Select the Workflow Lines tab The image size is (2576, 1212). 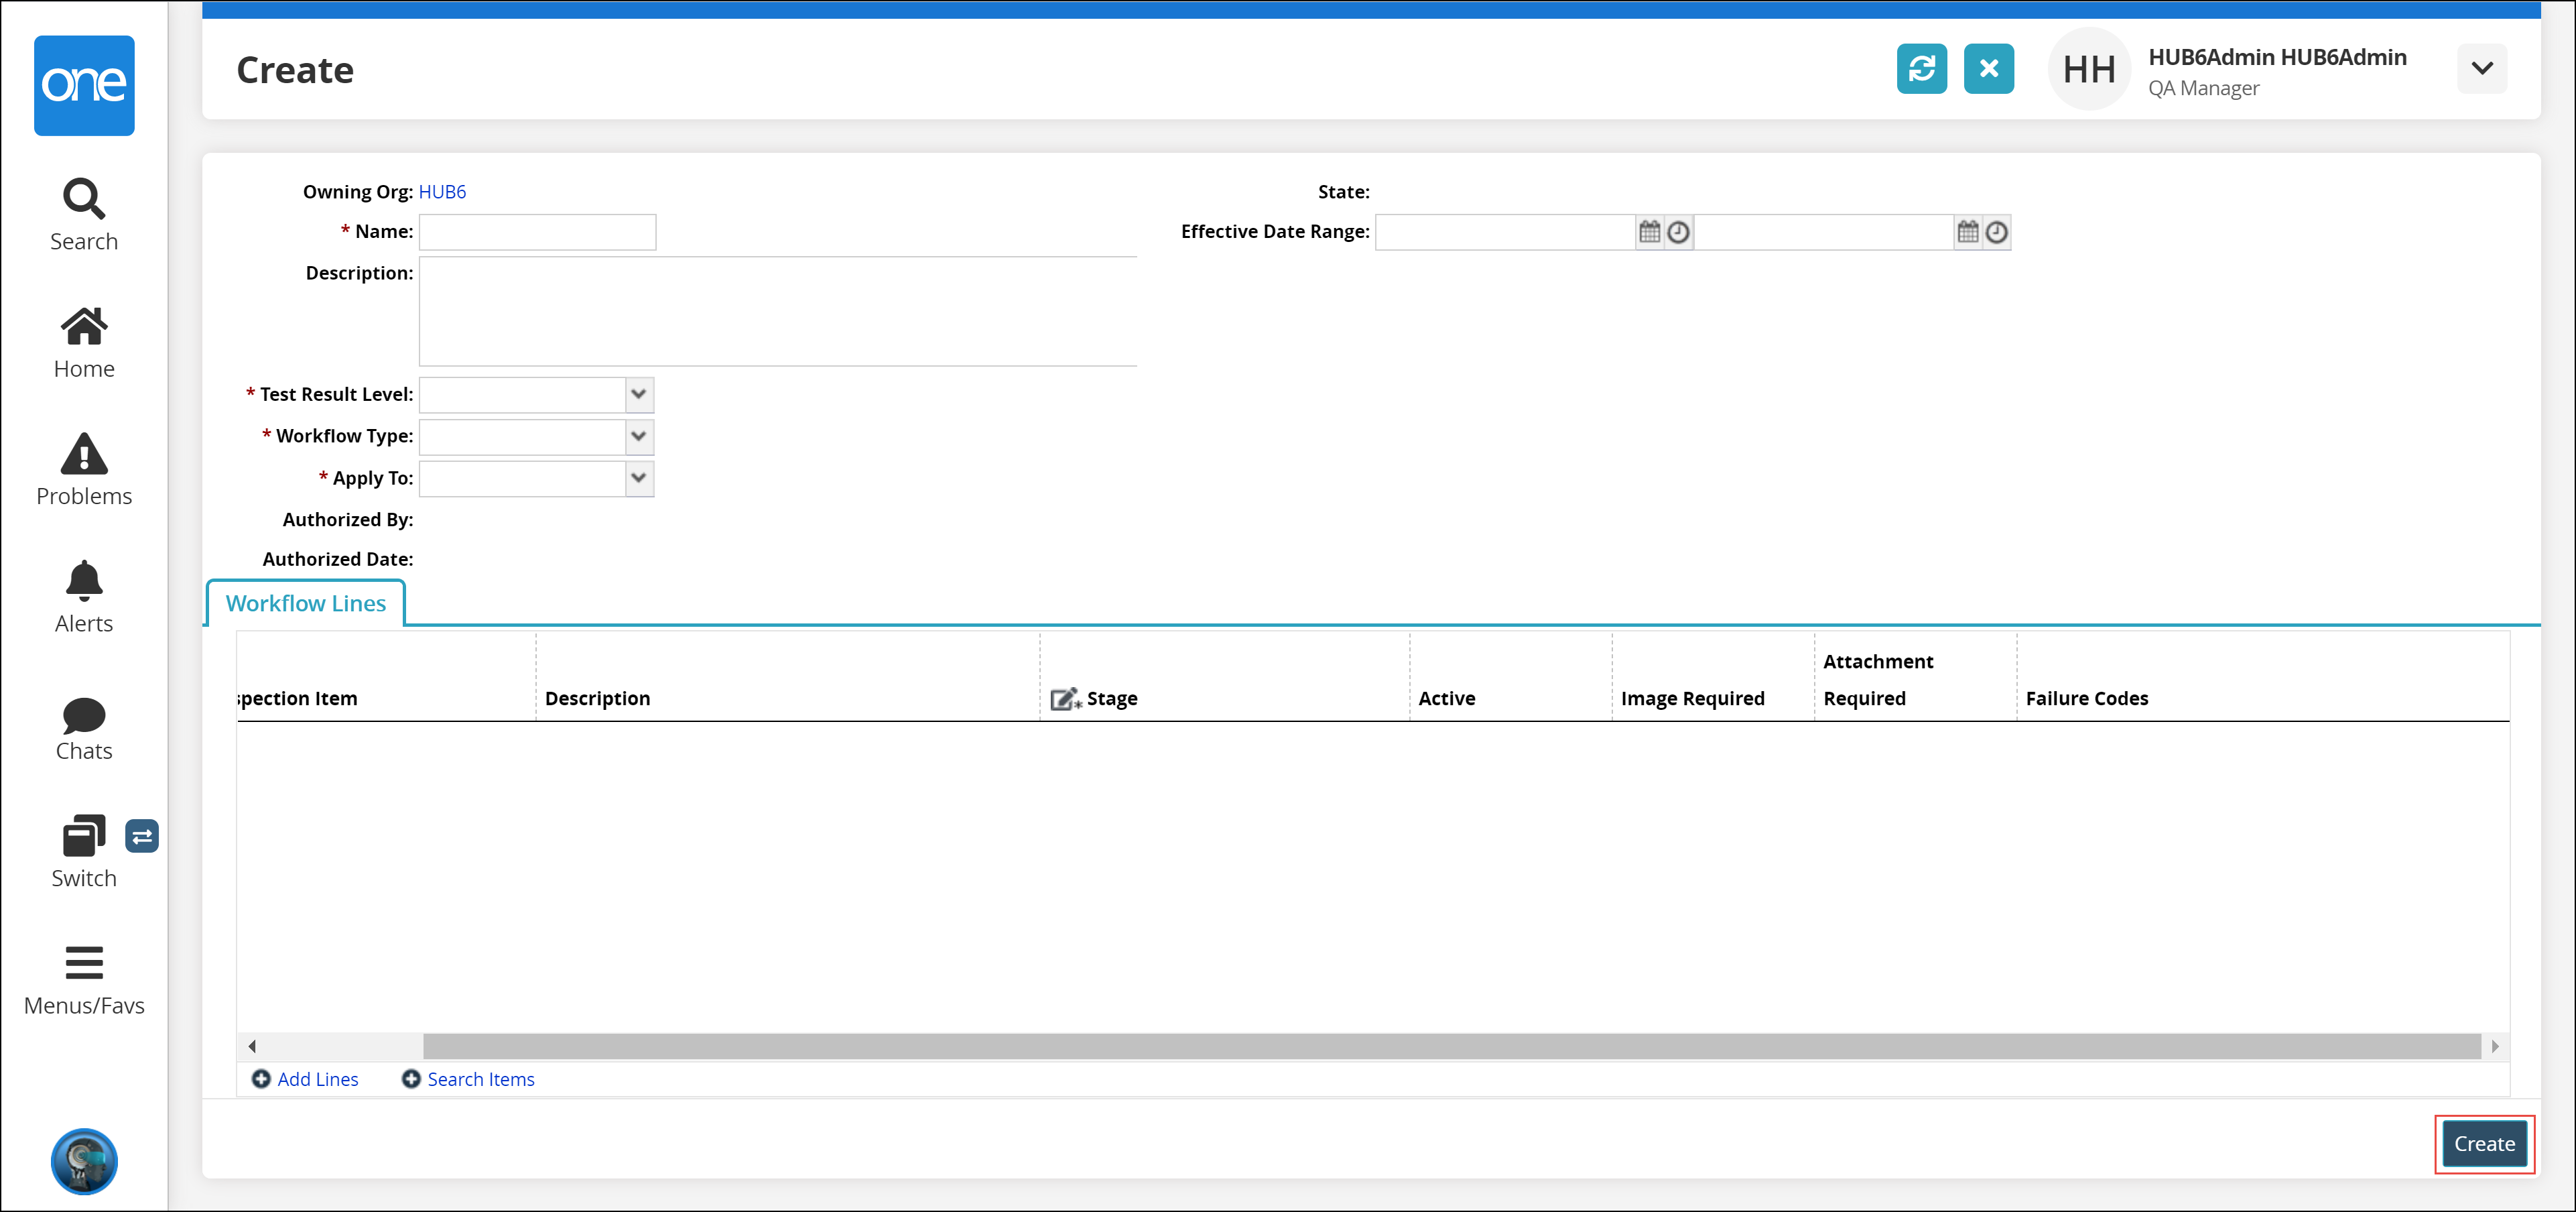(x=305, y=603)
